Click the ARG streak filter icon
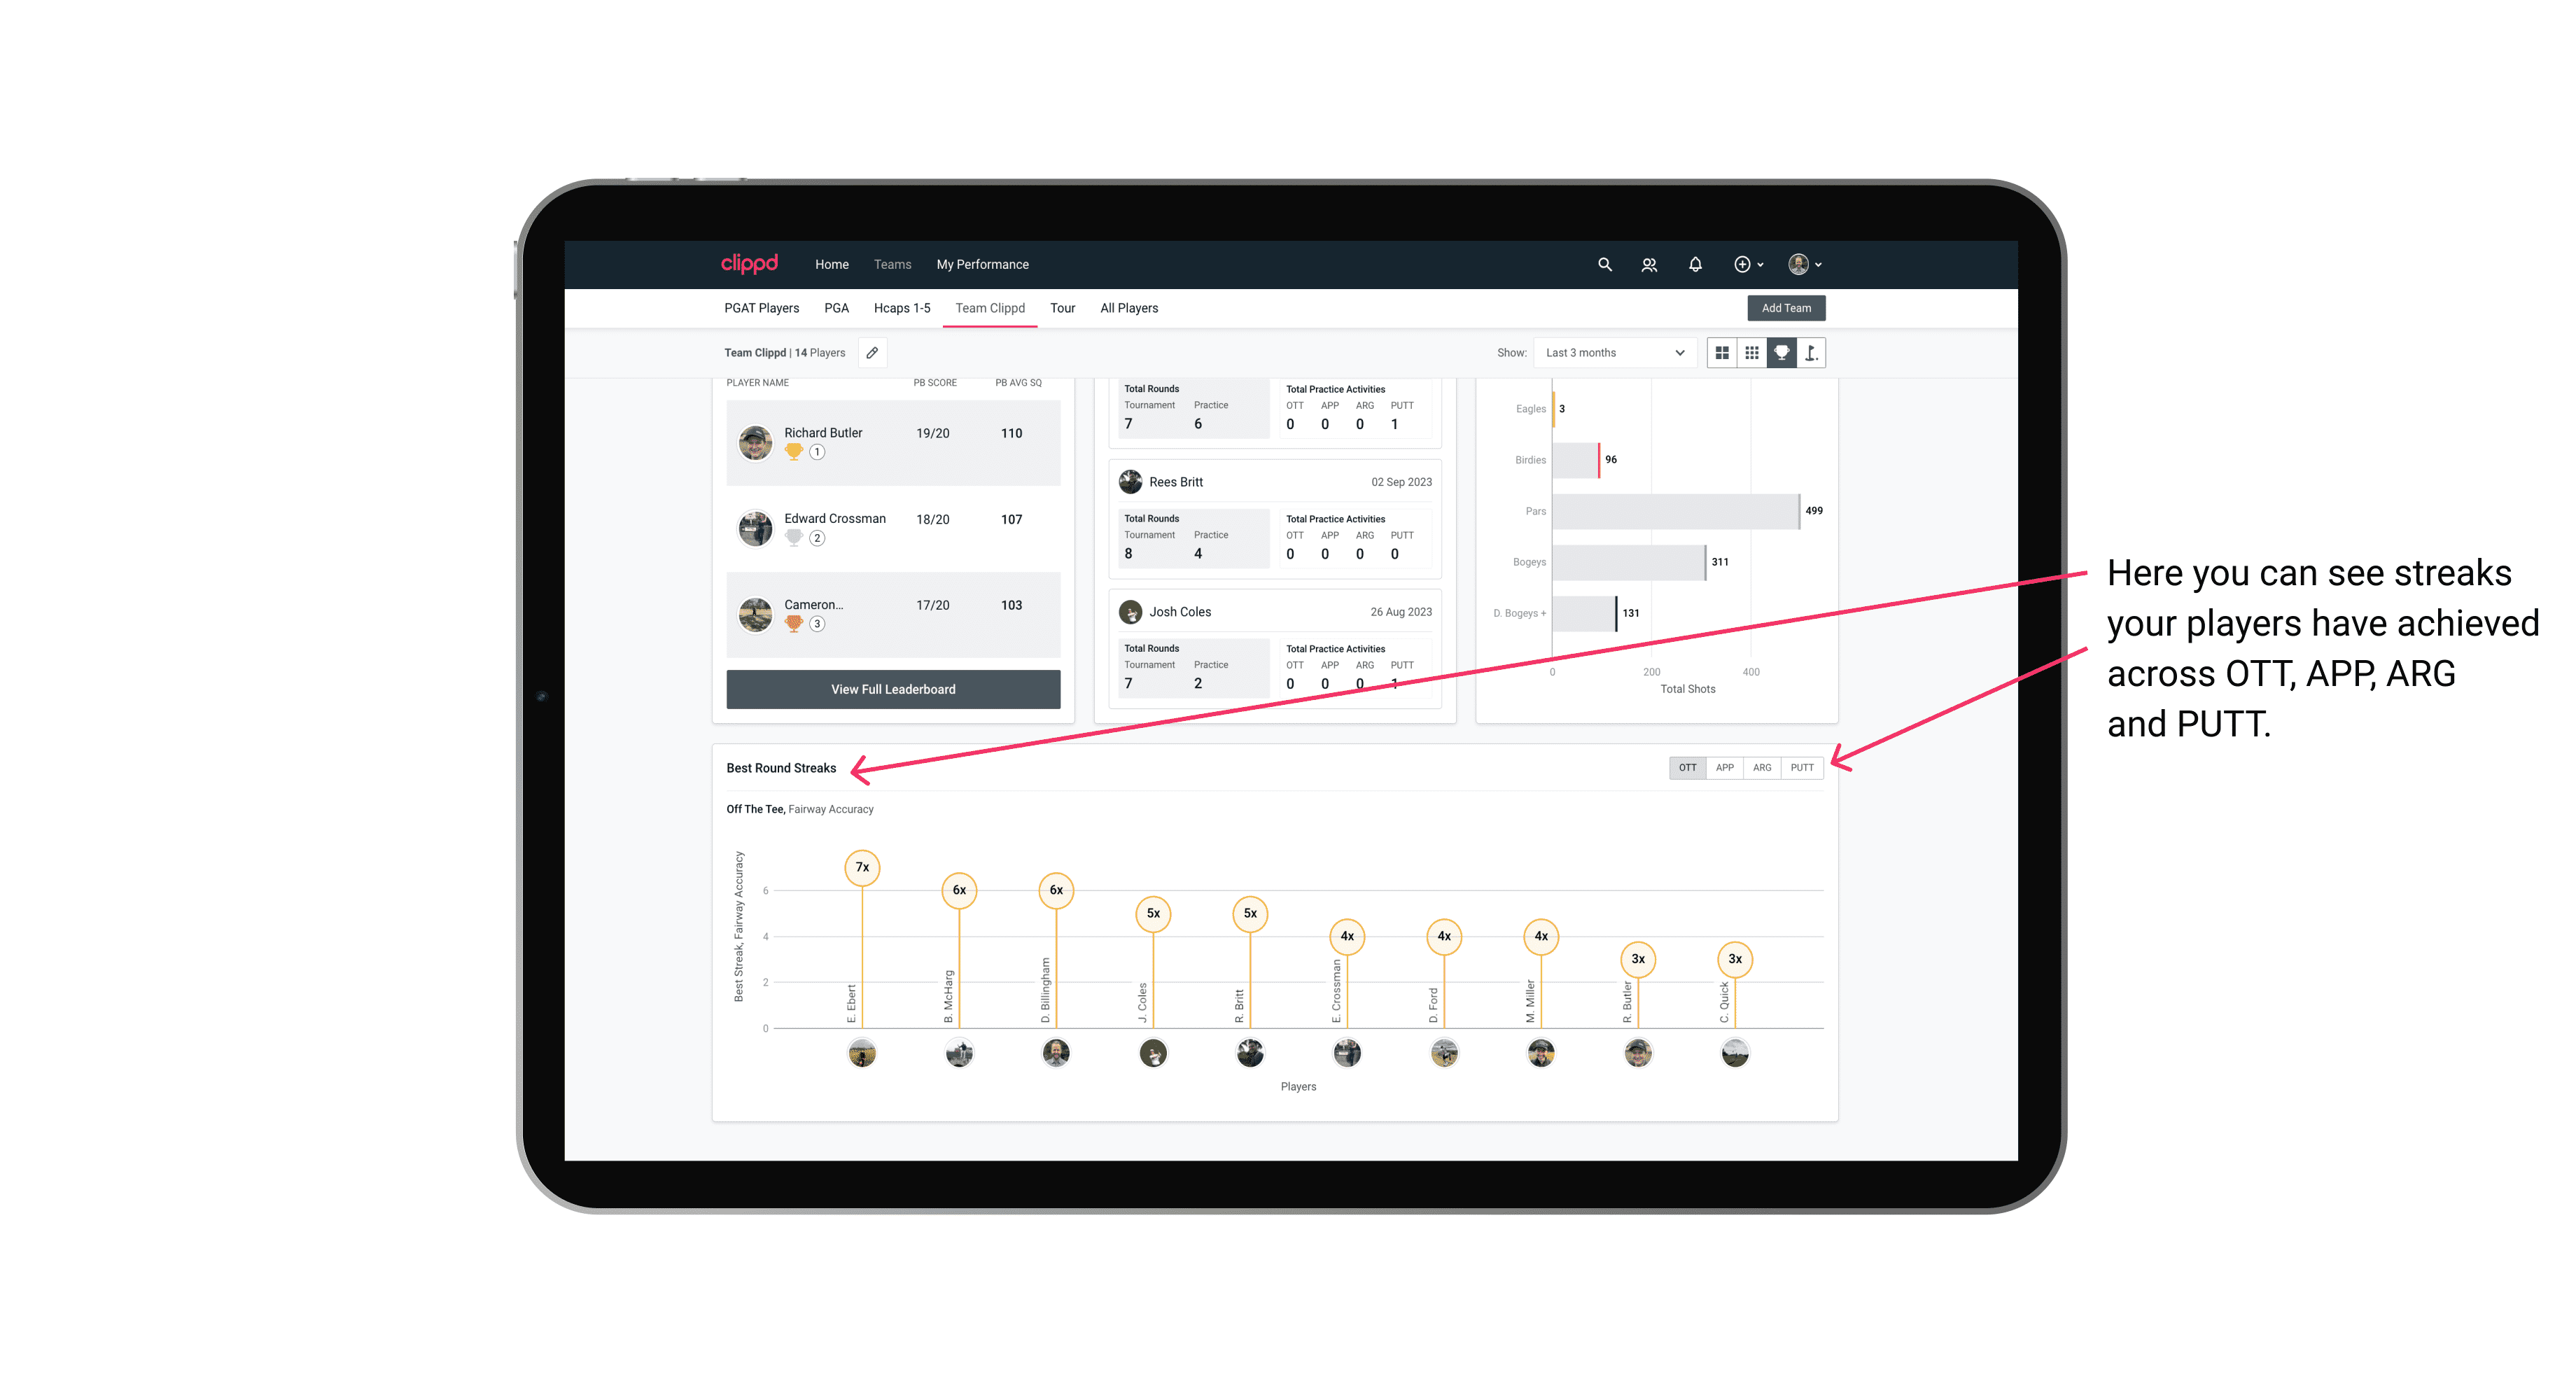The height and width of the screenshot is (1386, 2576). pos(1763,766)
